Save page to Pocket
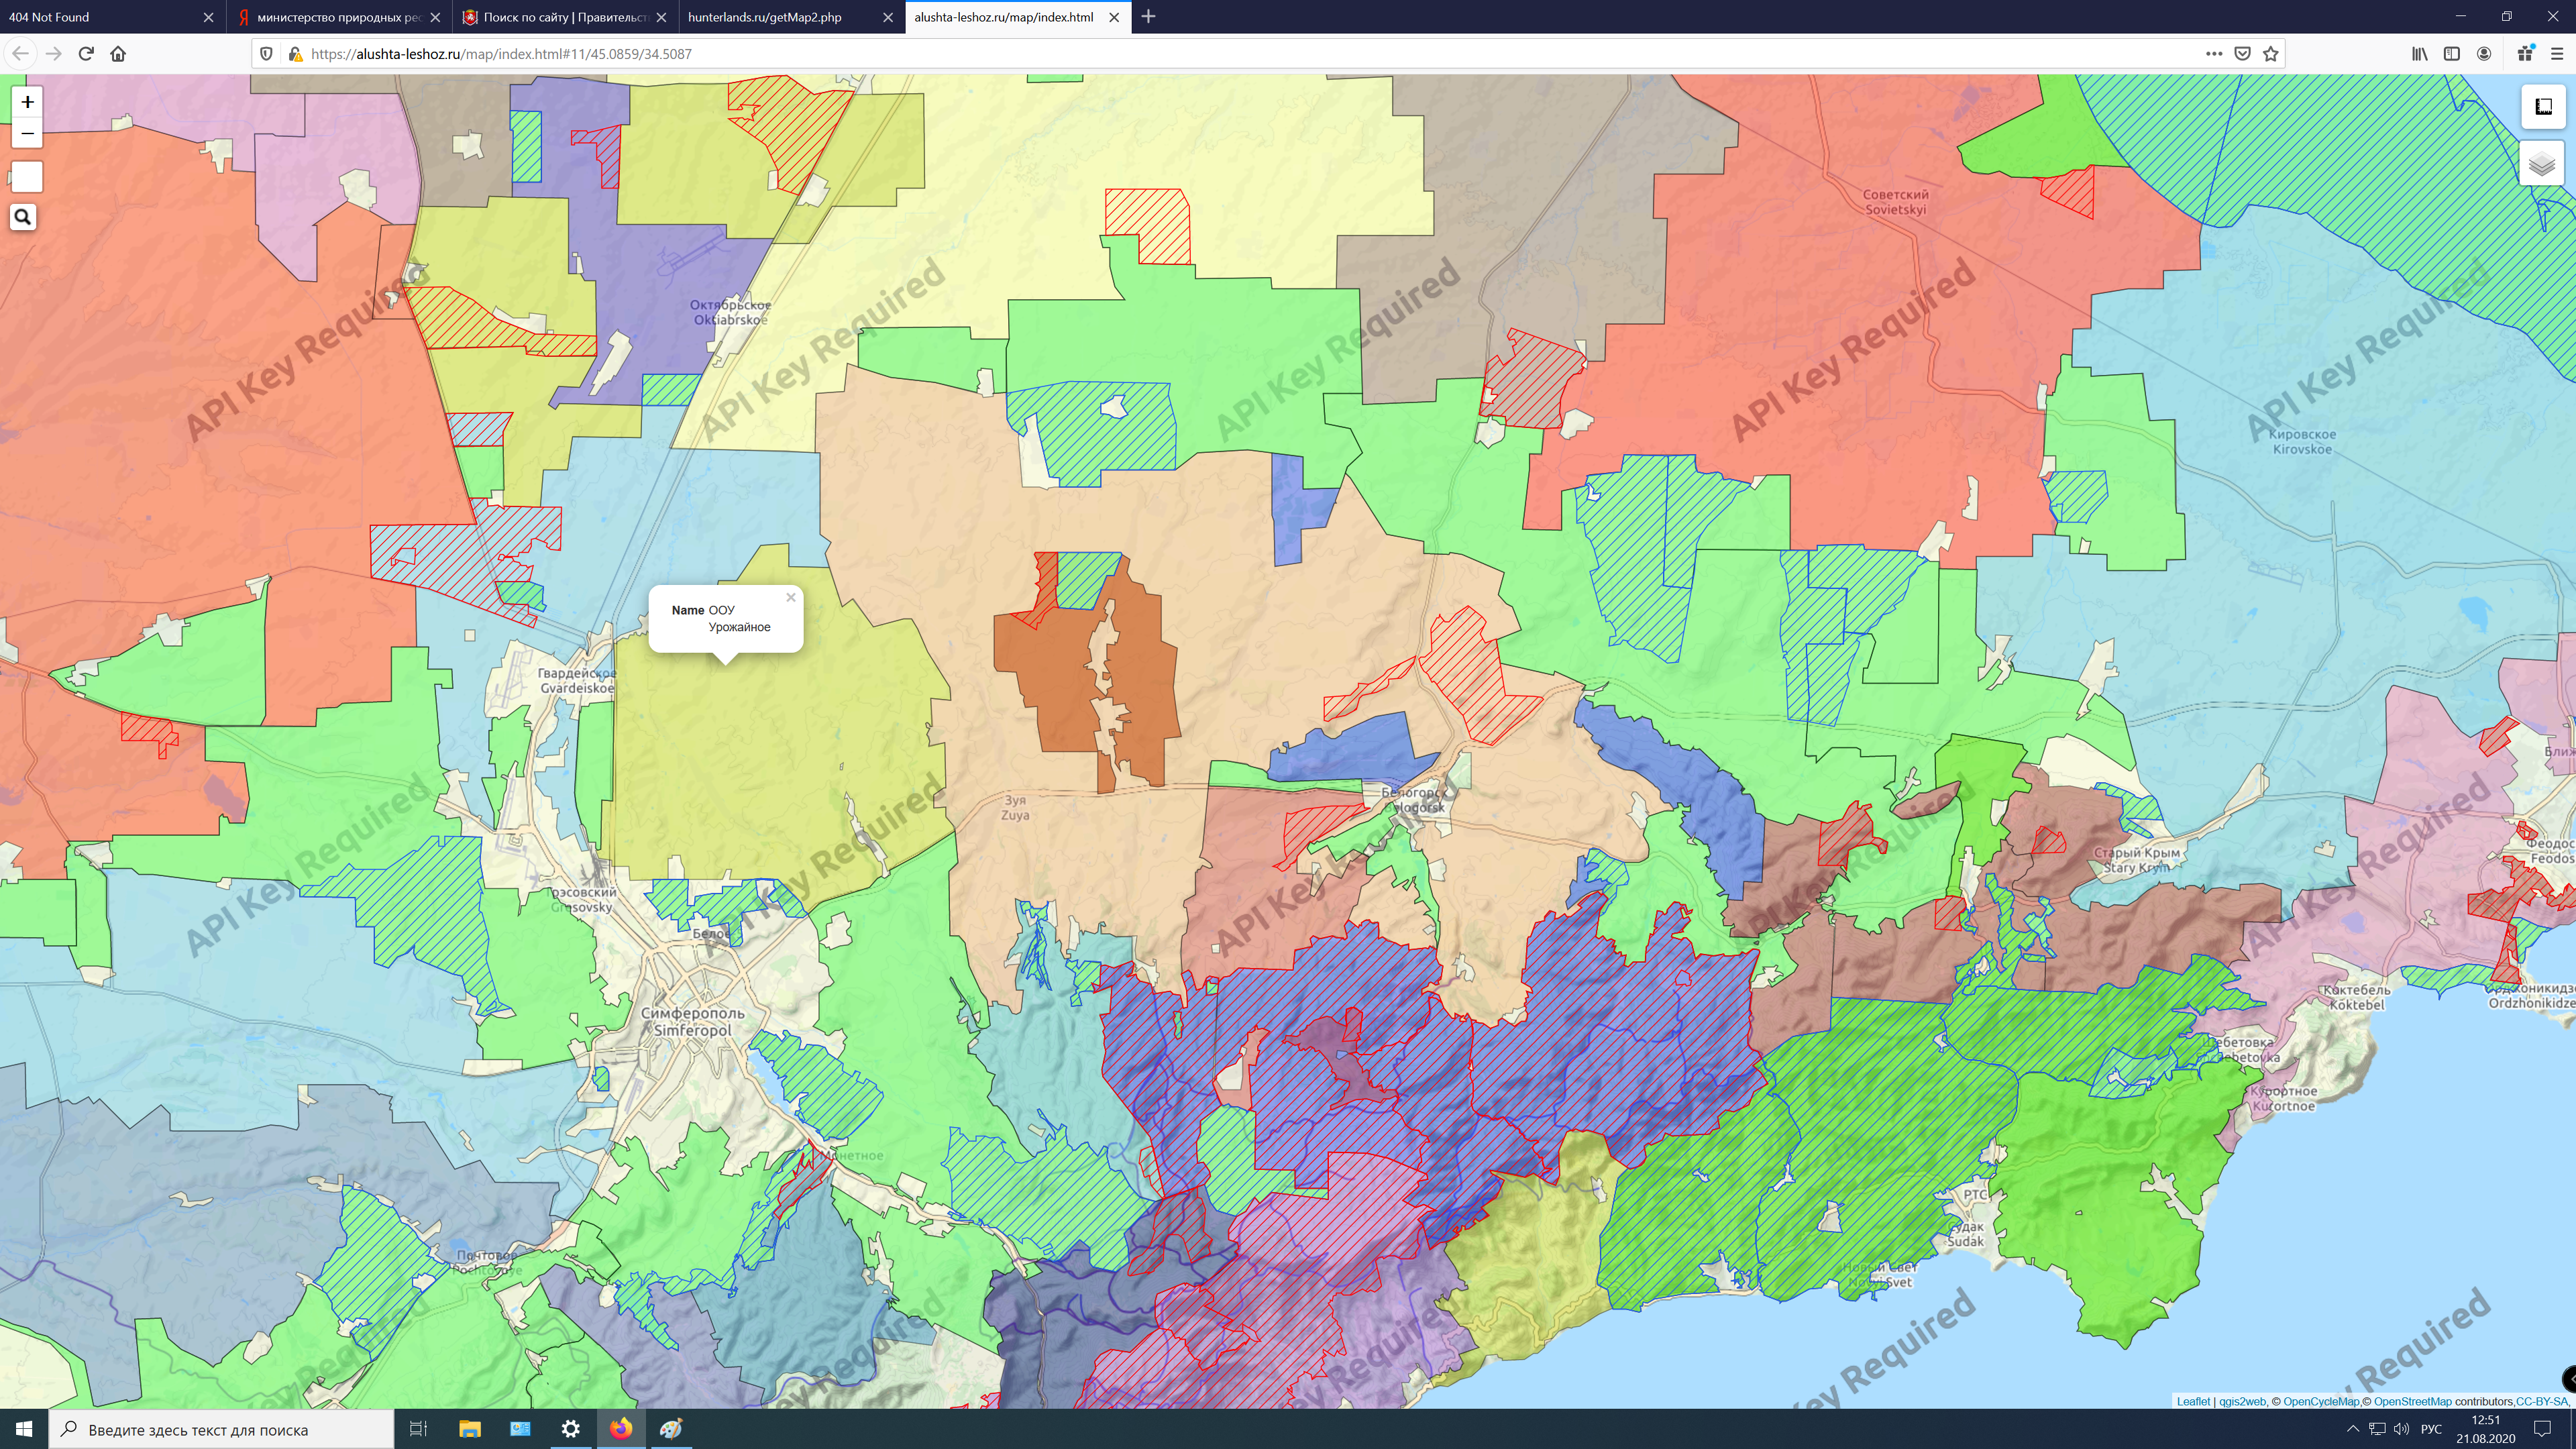The image size is (2576, 1449). coord(2243,54)
